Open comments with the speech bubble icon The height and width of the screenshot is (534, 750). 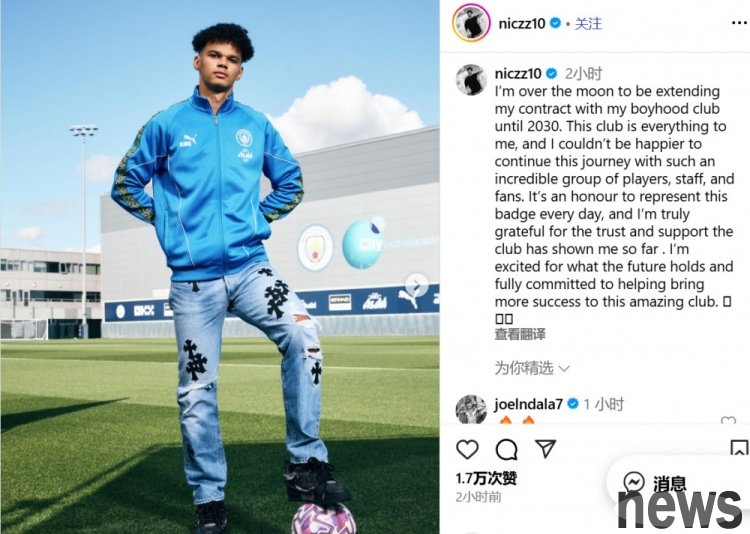coord(507,450)
